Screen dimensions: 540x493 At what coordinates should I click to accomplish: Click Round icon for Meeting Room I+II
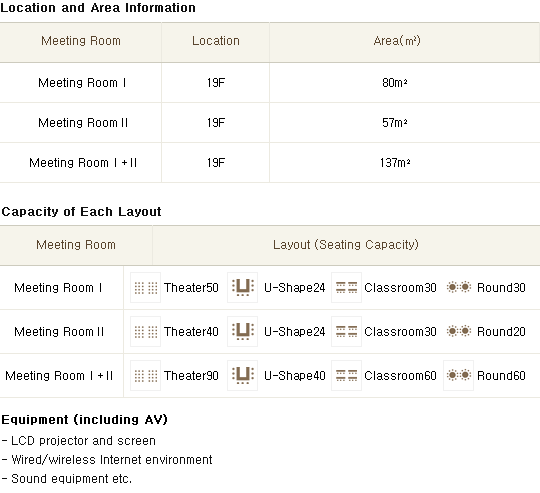point(458,376)
